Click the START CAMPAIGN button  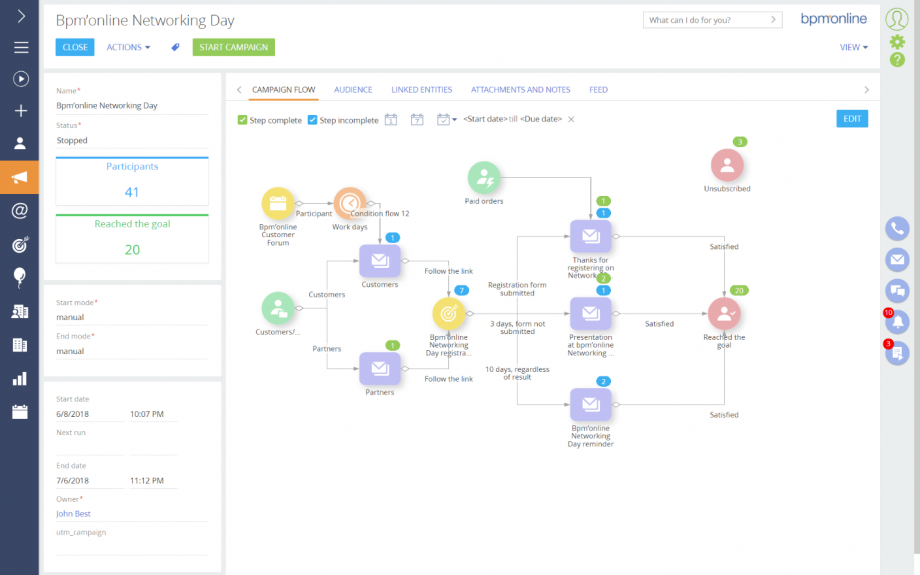pyautogui.click(x=234, y=47)
